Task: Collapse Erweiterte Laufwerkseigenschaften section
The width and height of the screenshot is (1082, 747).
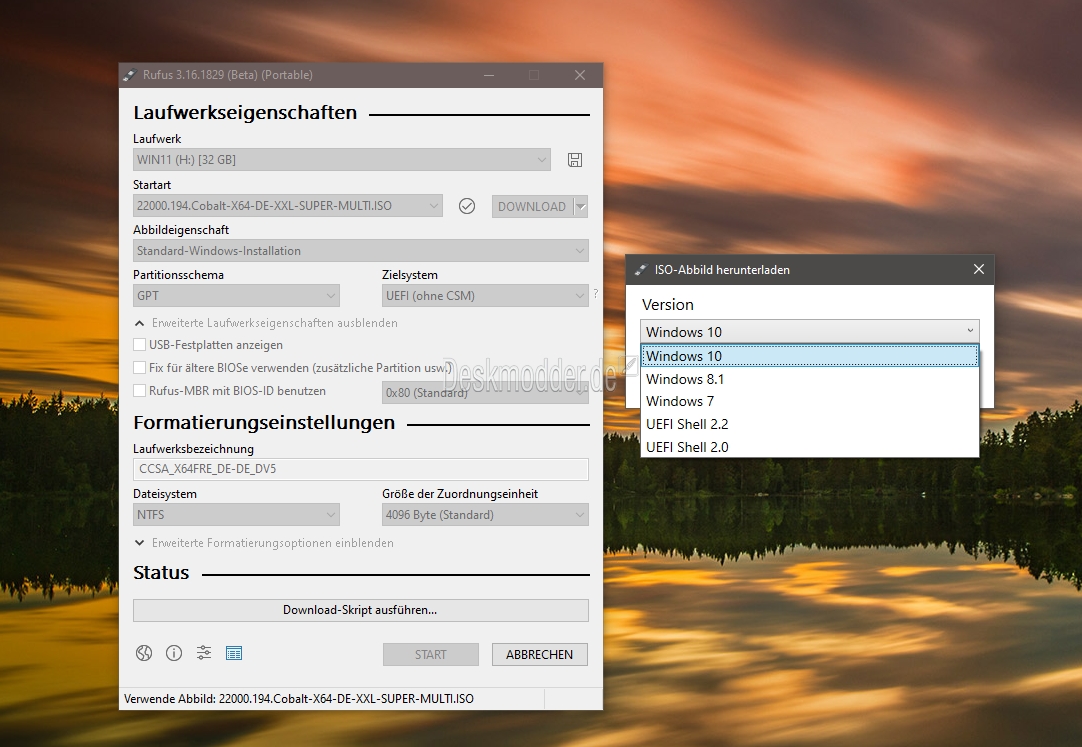Action: (266, 323)
